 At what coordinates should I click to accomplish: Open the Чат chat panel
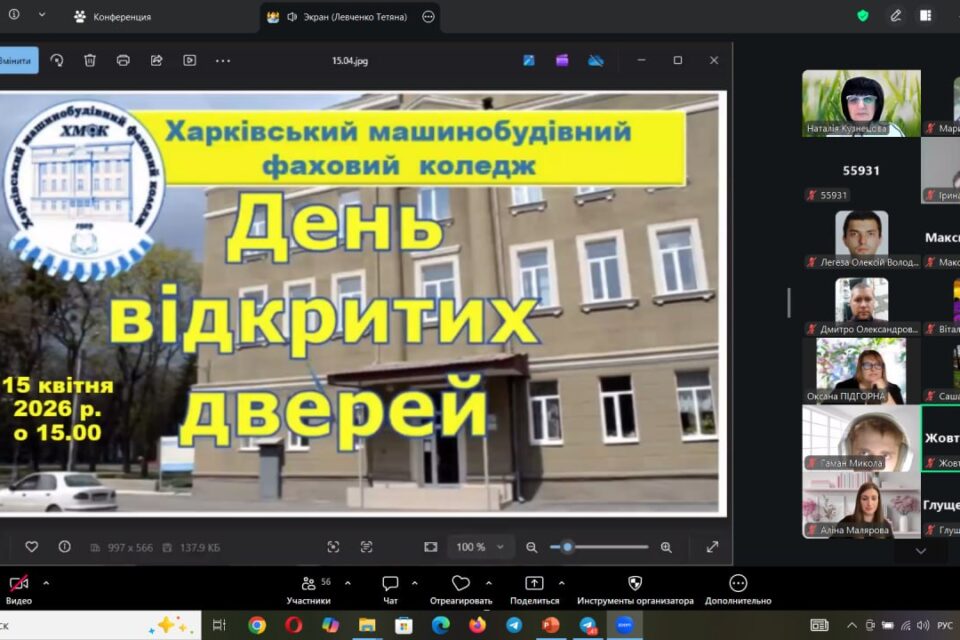pos(390,590)
